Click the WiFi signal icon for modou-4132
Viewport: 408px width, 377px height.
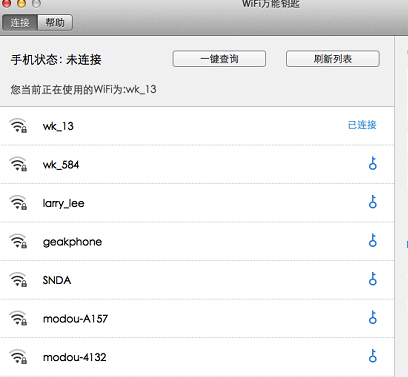click(x=18, y=357)
